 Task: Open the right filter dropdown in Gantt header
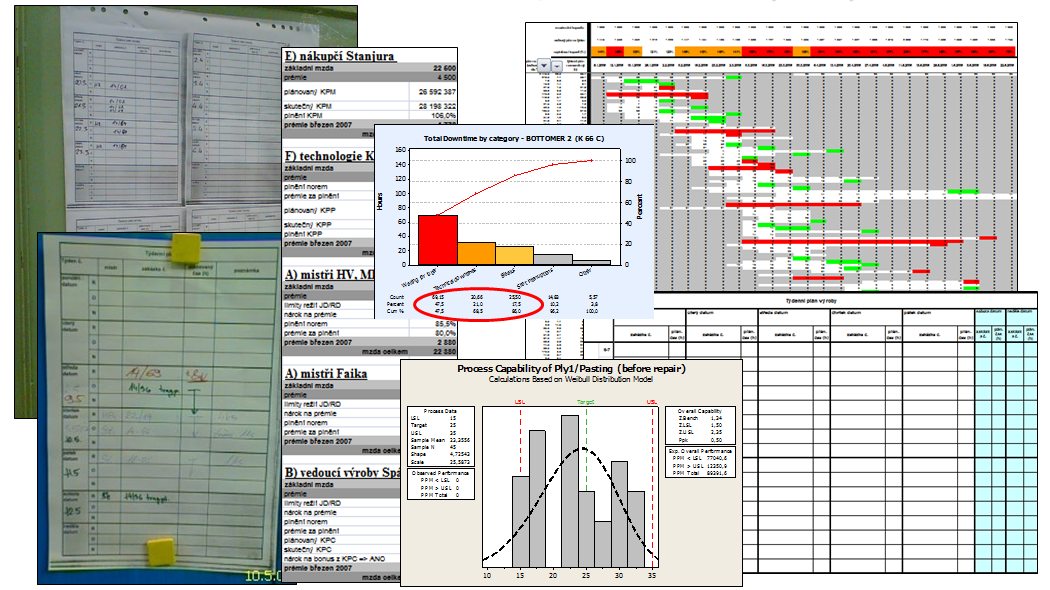tap(558, 66)
